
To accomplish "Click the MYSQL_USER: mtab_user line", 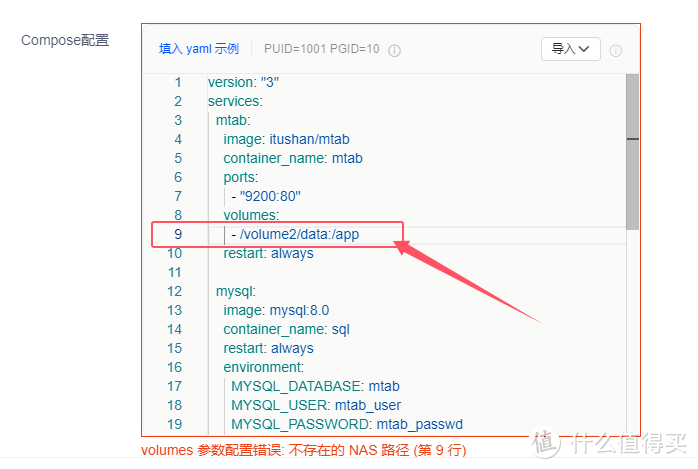I will pos(316,405).
